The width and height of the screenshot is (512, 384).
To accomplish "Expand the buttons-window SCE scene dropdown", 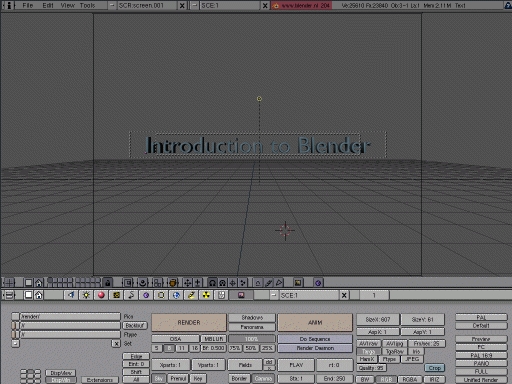I will [x=274, y=295].
